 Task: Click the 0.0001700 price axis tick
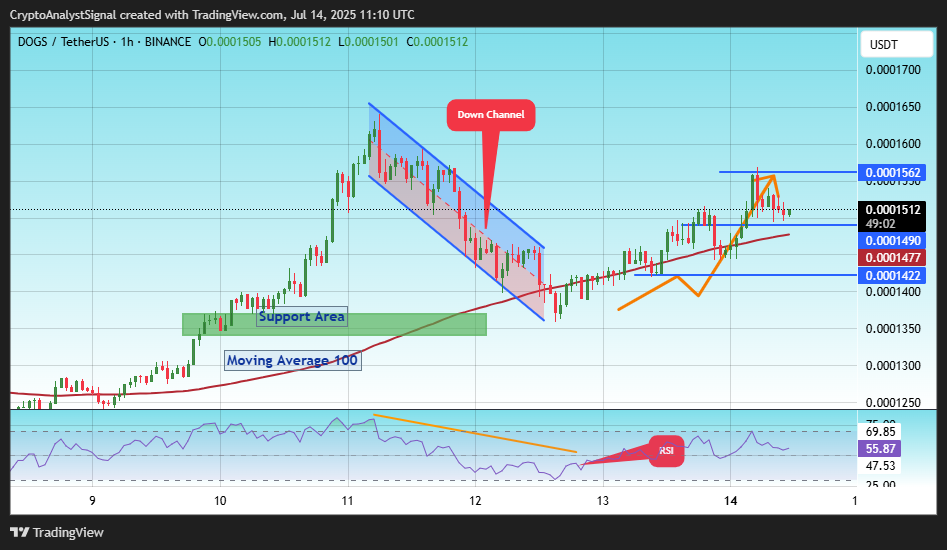point(893,70)
